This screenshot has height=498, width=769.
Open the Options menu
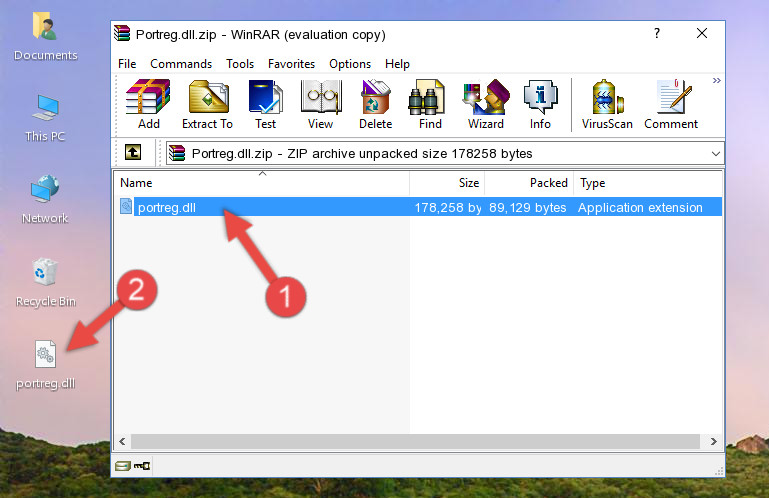350,64
